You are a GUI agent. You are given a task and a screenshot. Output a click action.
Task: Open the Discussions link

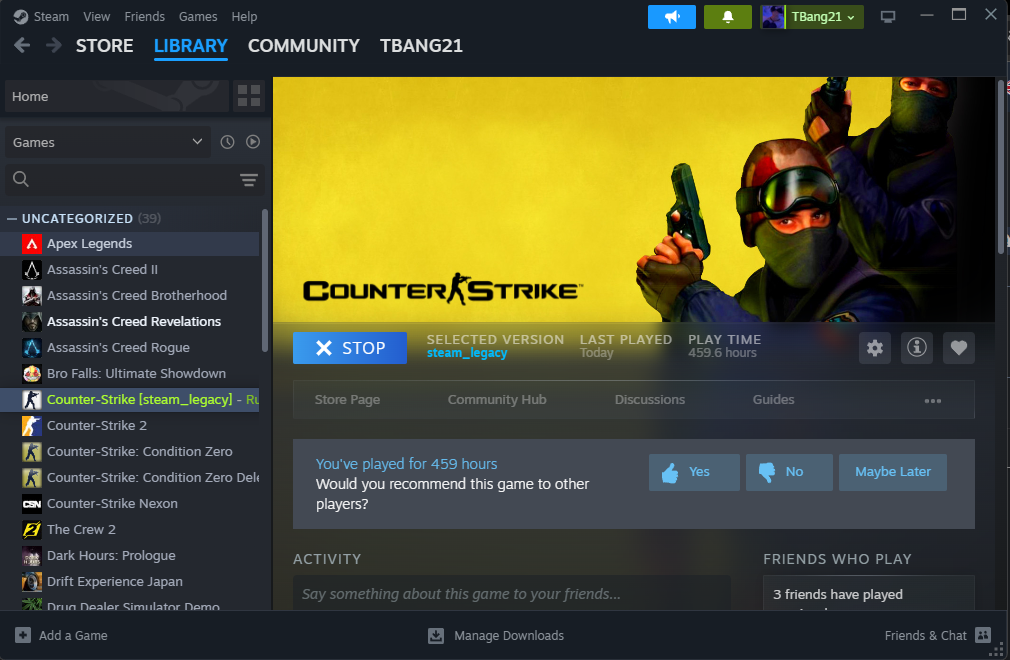[649, 399]
